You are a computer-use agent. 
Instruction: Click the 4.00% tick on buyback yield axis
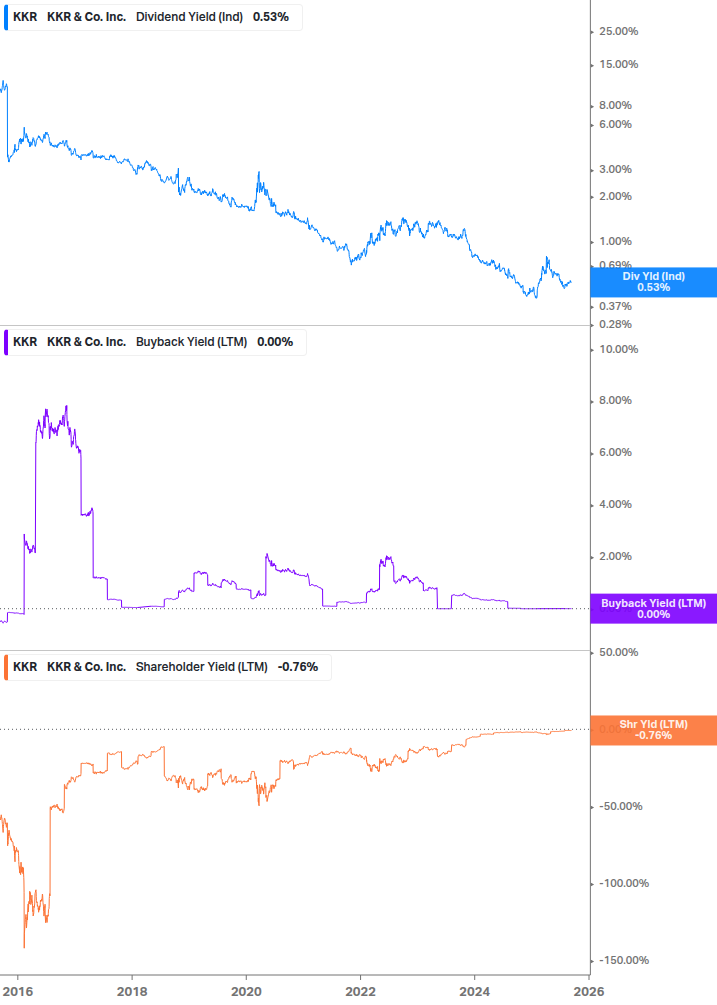615,504
